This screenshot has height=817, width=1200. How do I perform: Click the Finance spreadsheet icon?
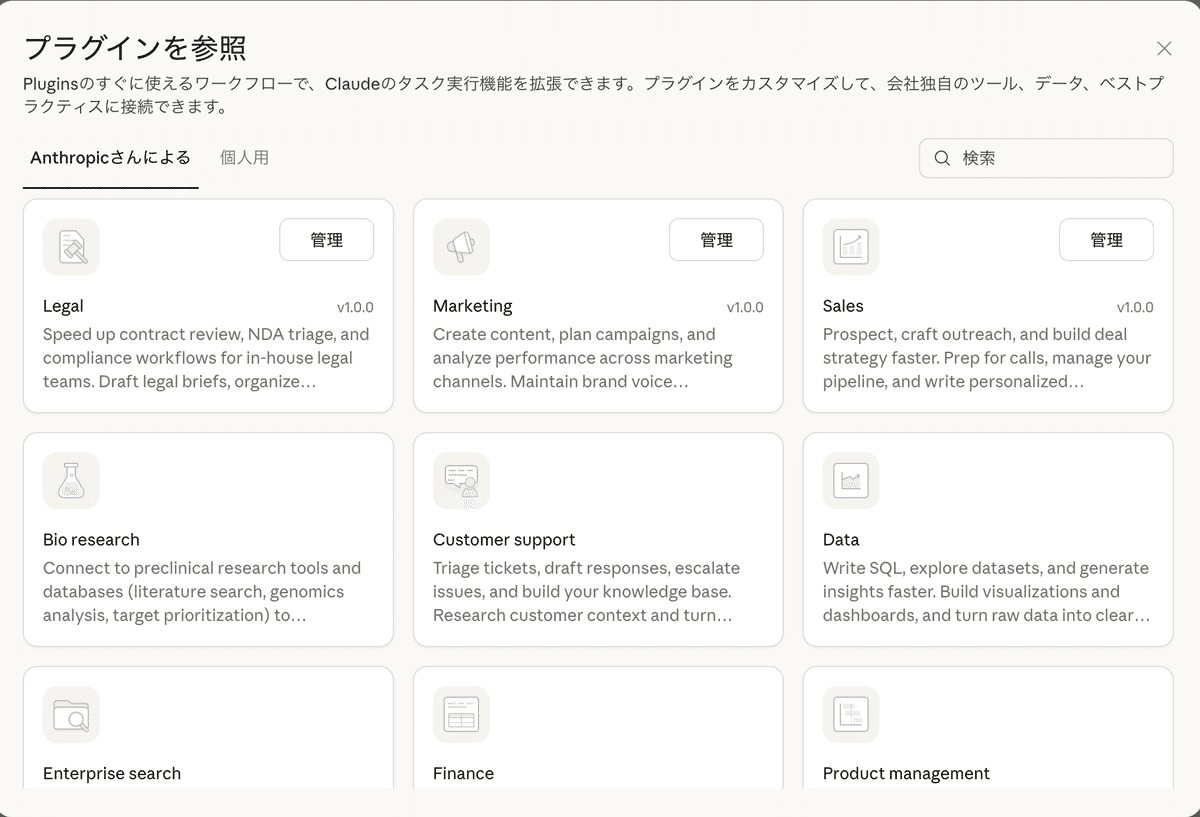(x=461, y=715)
